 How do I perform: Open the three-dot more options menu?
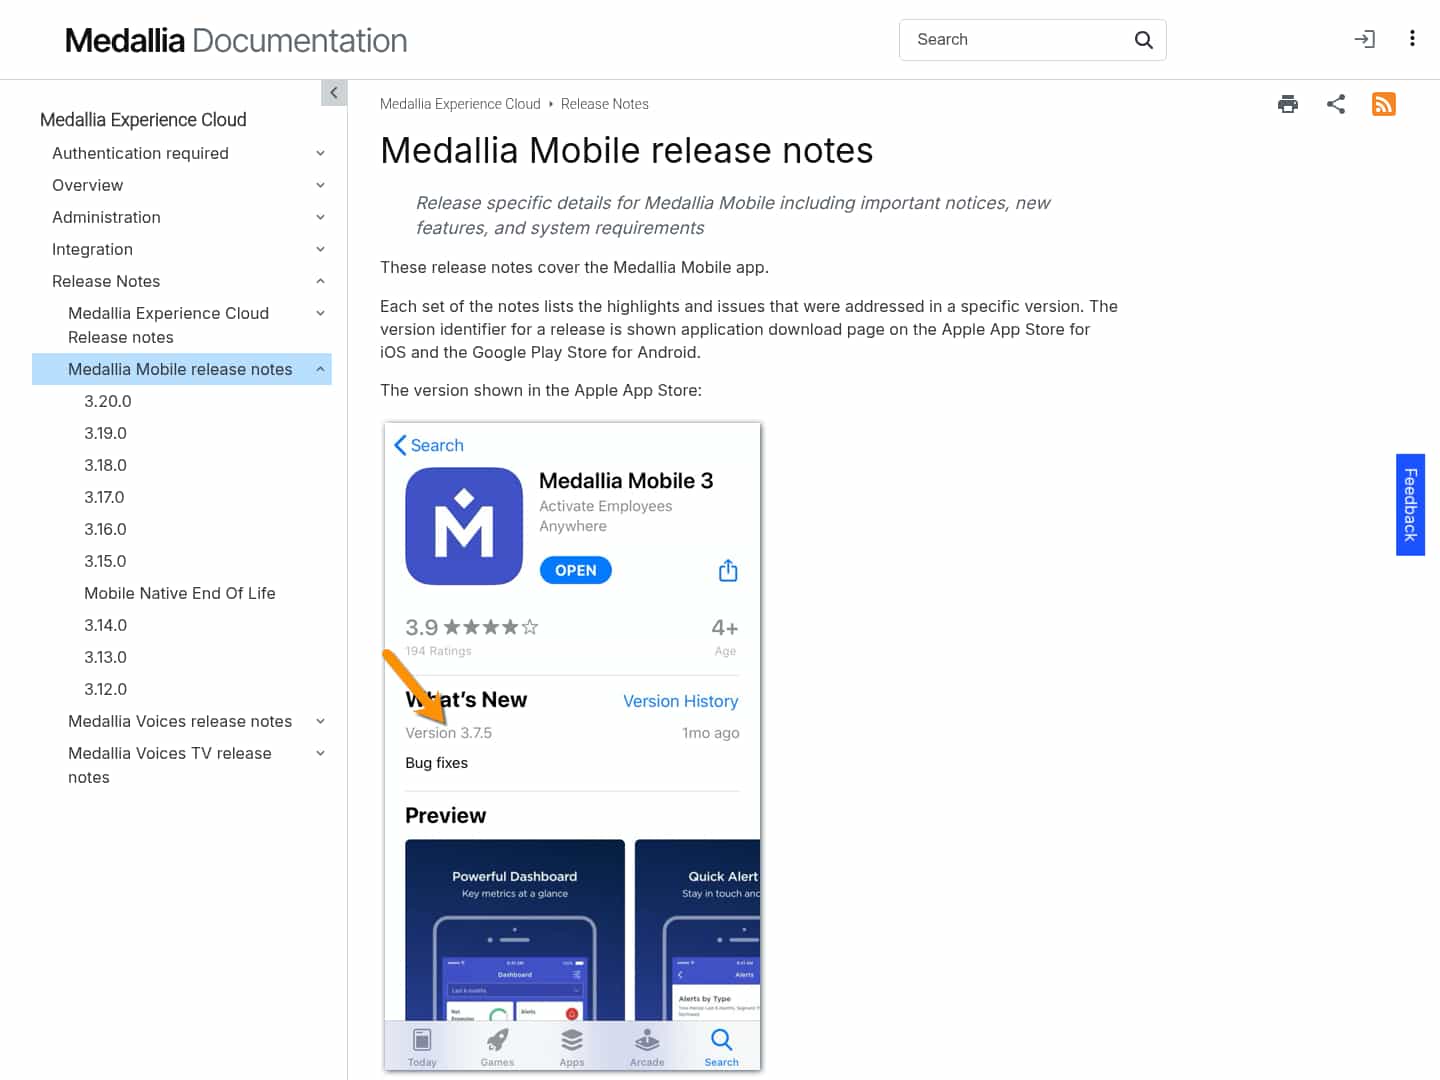point(1412,39)
